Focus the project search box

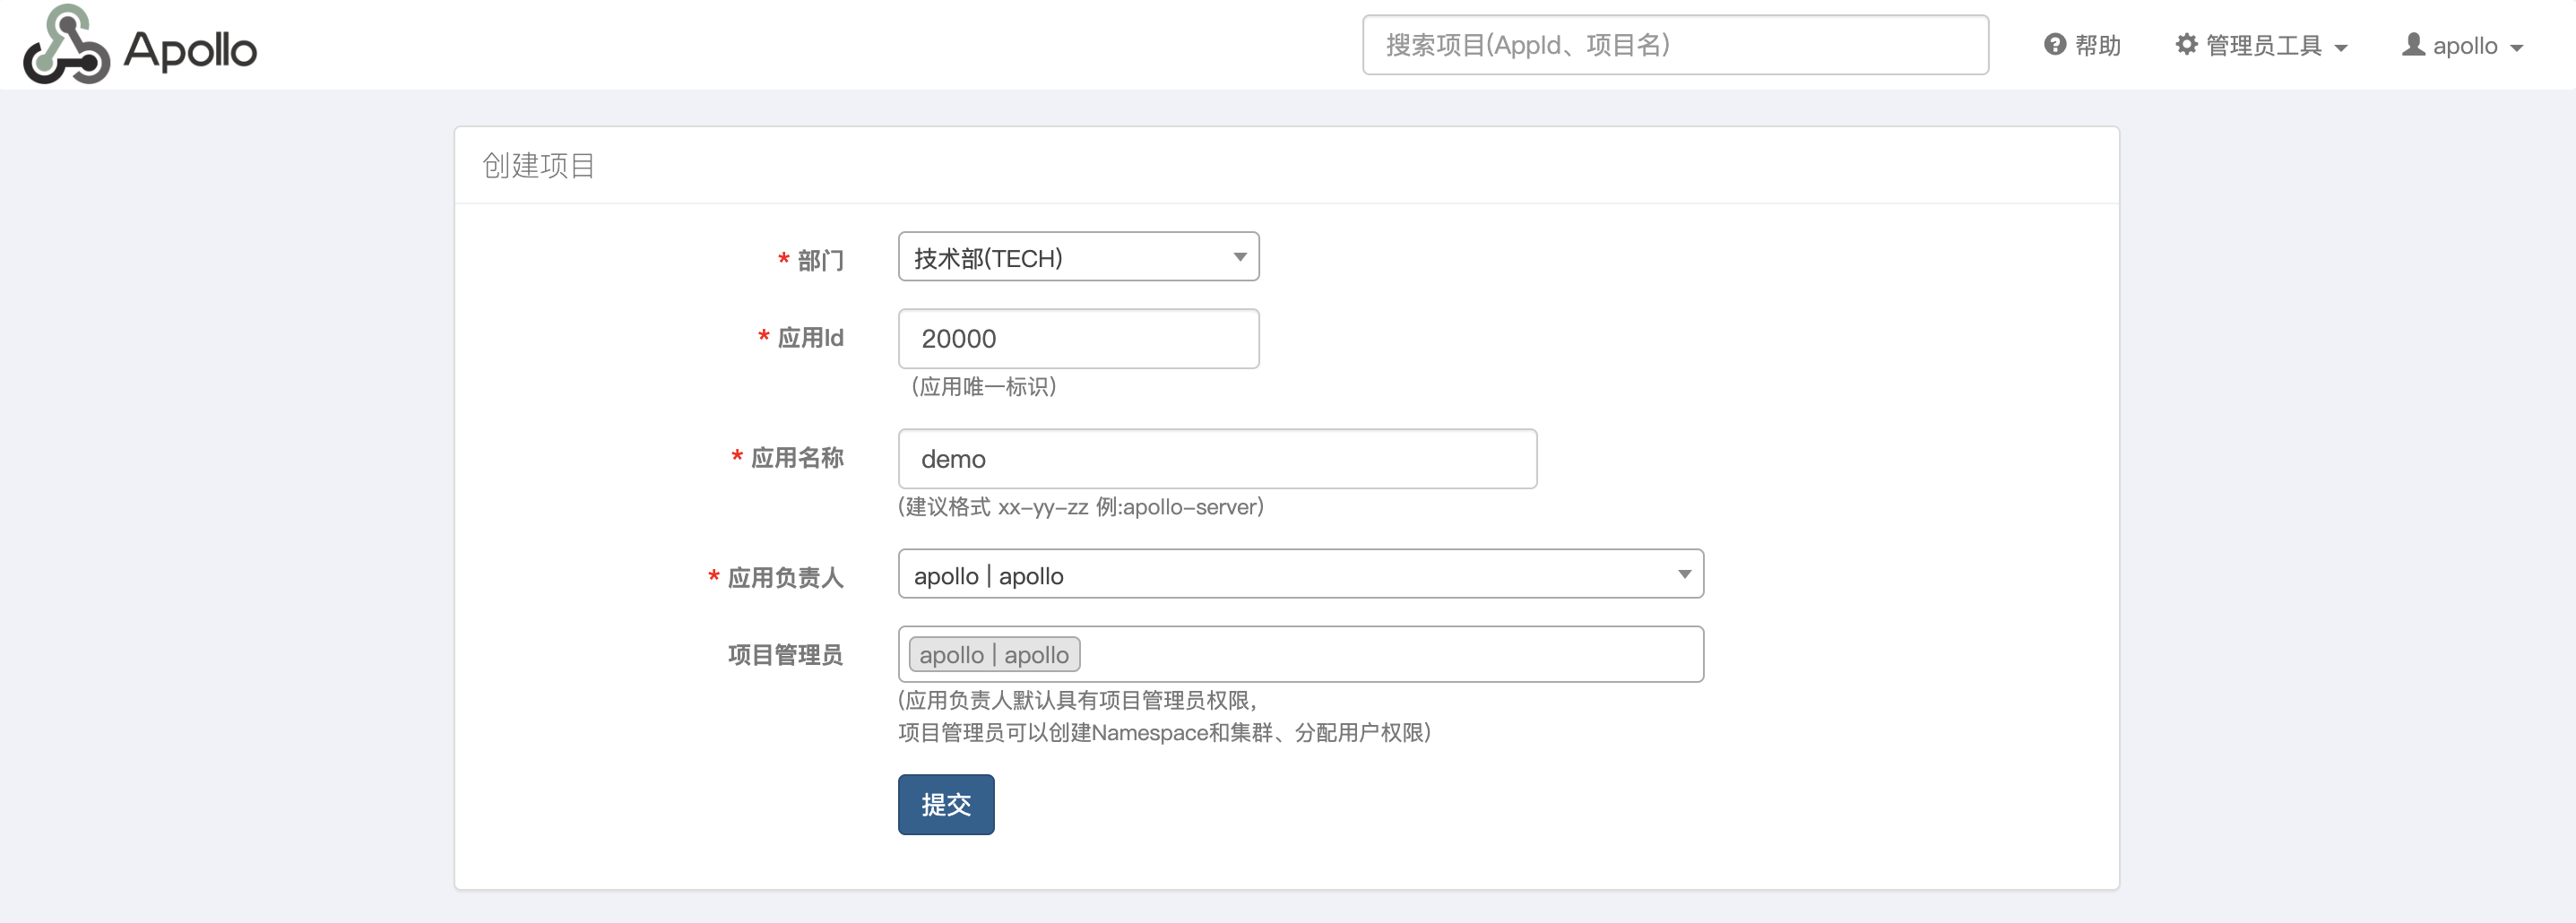(x=1674, y=45)
